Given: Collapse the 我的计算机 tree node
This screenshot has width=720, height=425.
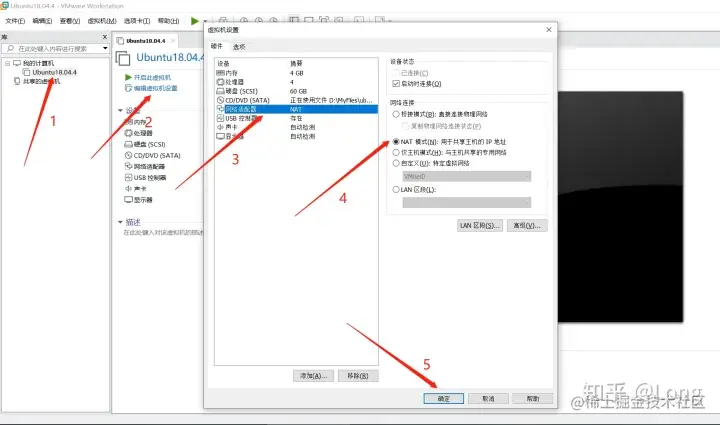Looking at the screenshot, I should (x=7, y=63).
